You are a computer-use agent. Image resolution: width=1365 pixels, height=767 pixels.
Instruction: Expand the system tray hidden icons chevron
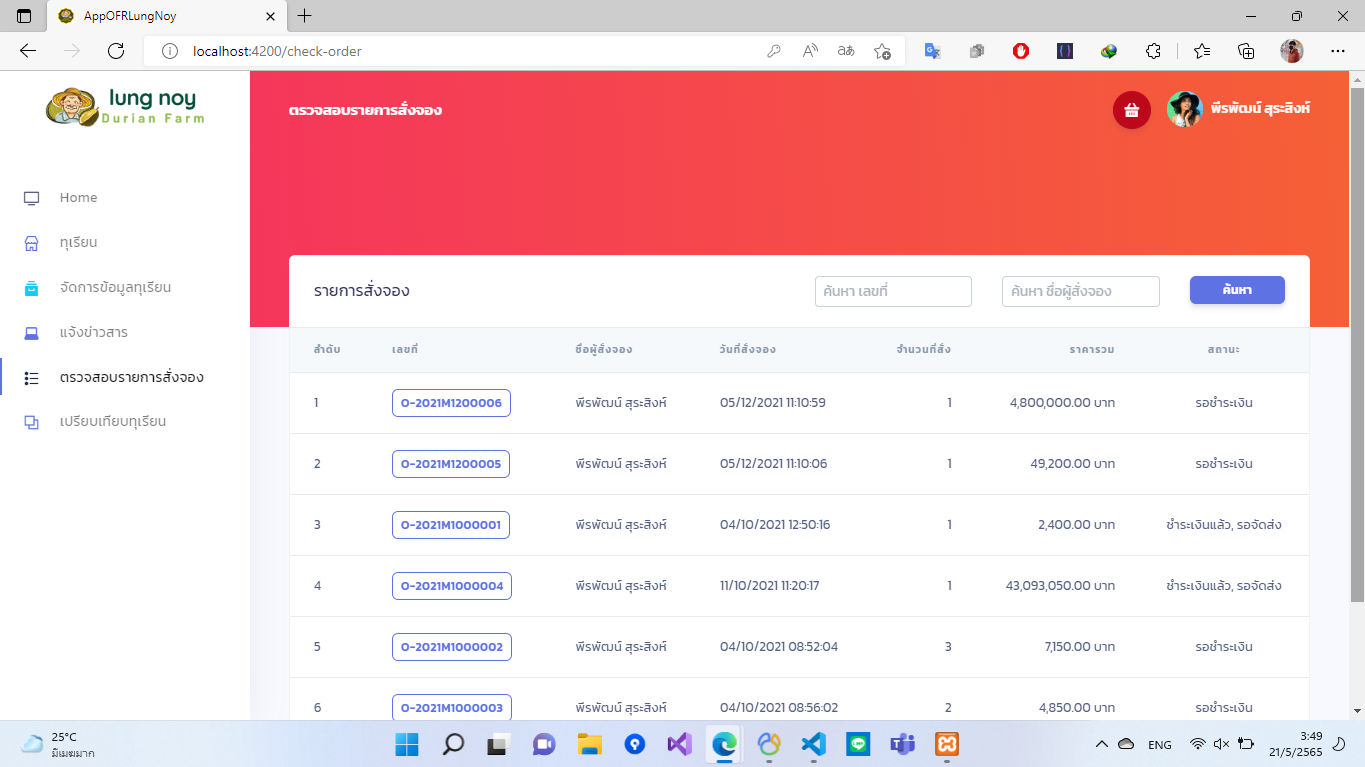point(1102,744)
